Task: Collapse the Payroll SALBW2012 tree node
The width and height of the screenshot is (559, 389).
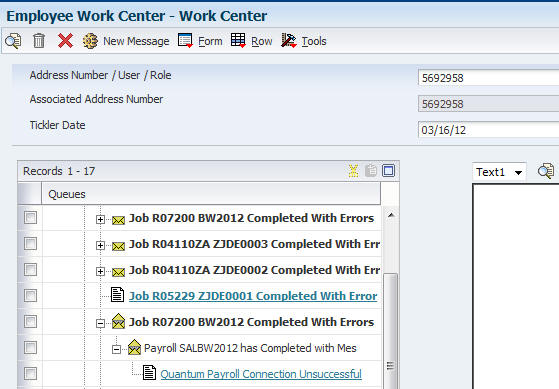Action: tap(116, 349)
